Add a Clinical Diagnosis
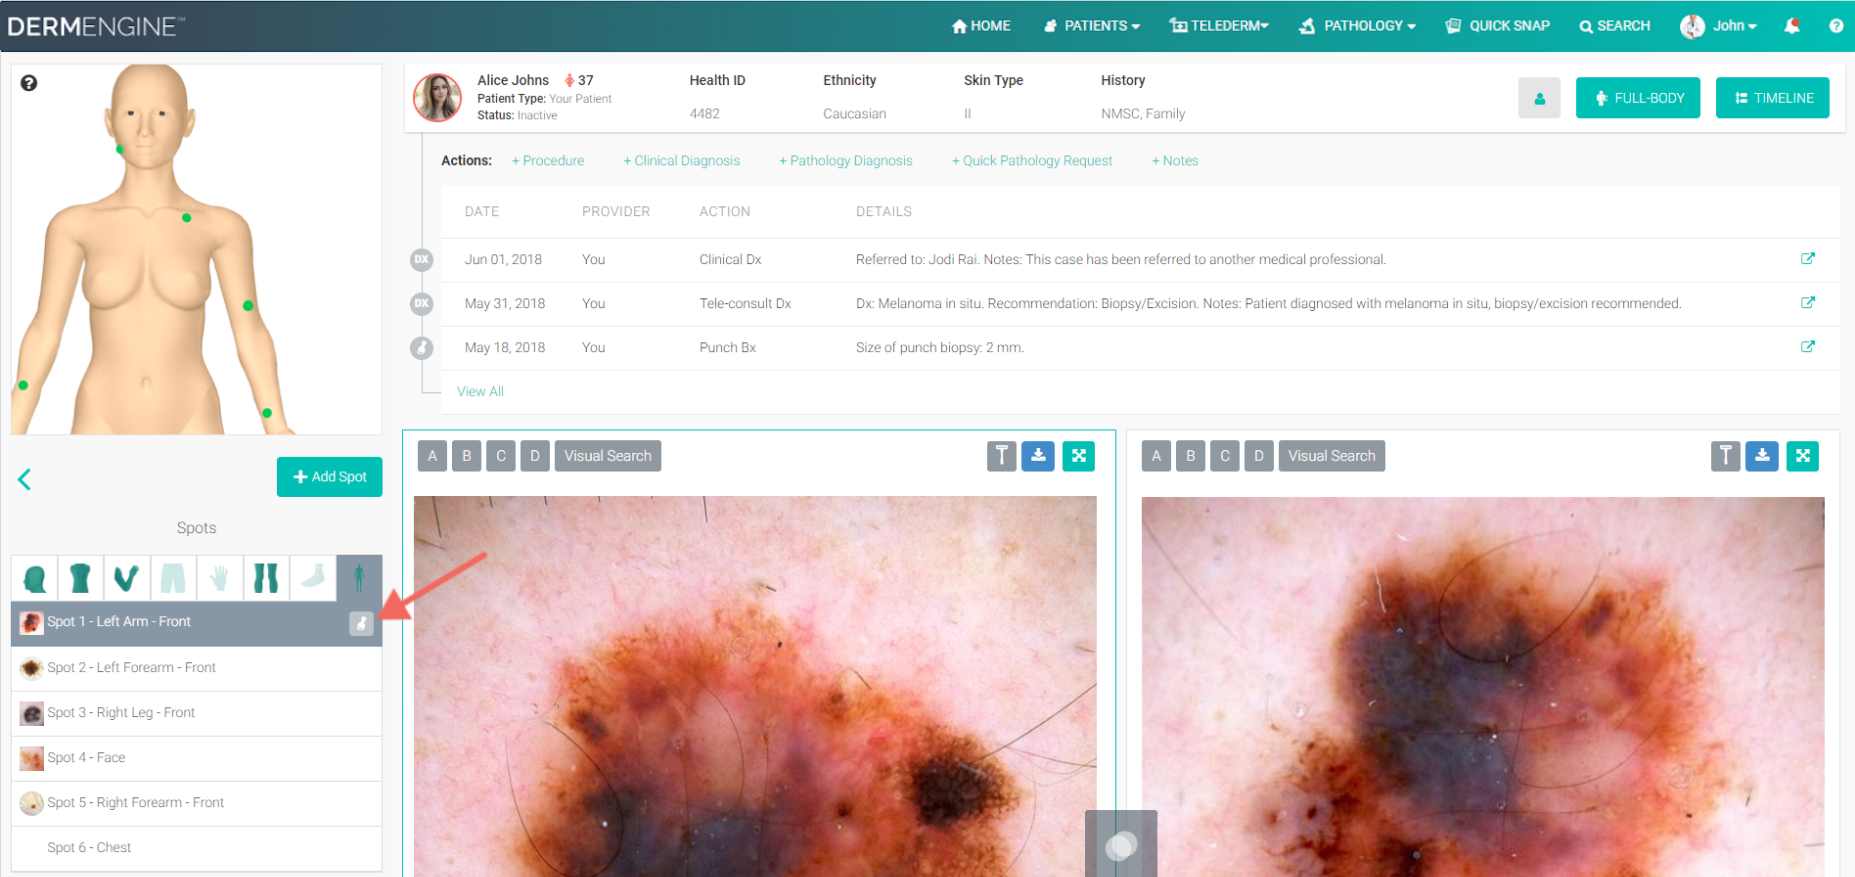The image size is (1855, 877). tap(682, 161)
